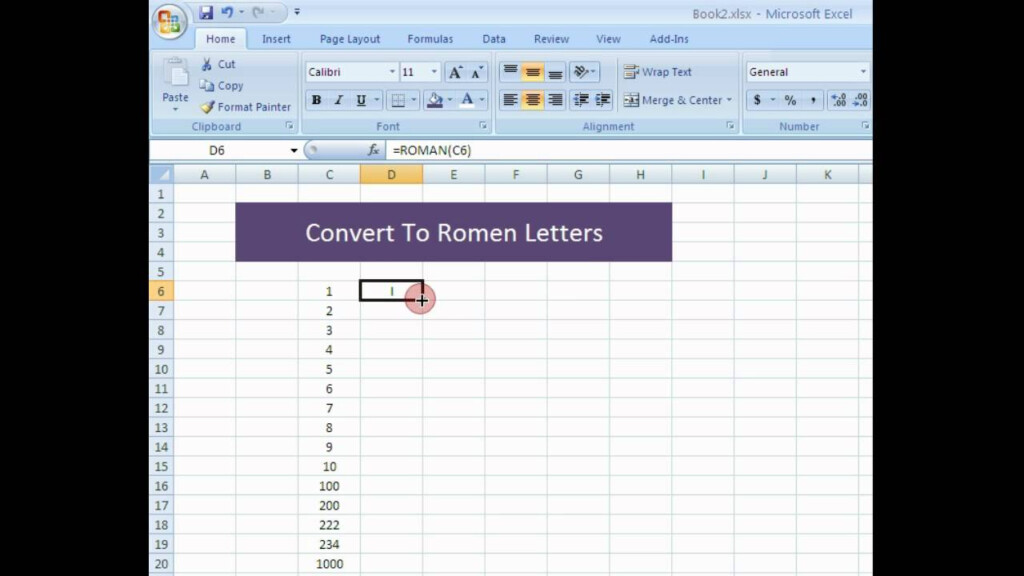Decrease cell indent
The height and width of the screenshot is (576, 1024).
(x=581, y=100)
